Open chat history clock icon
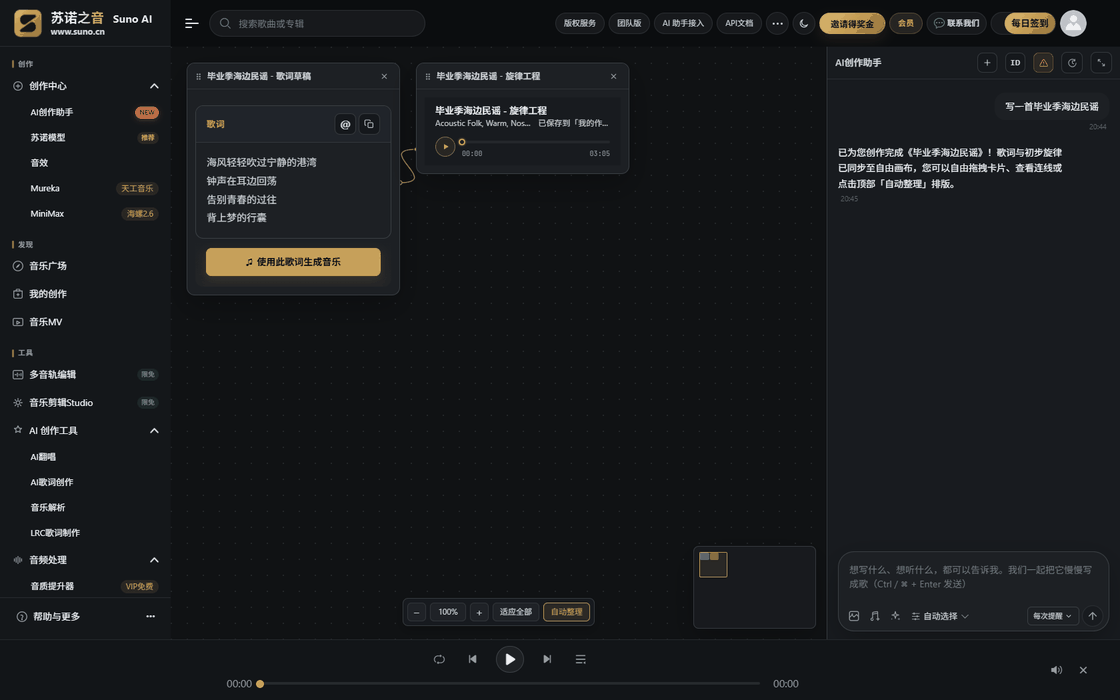 (1072, 63)
